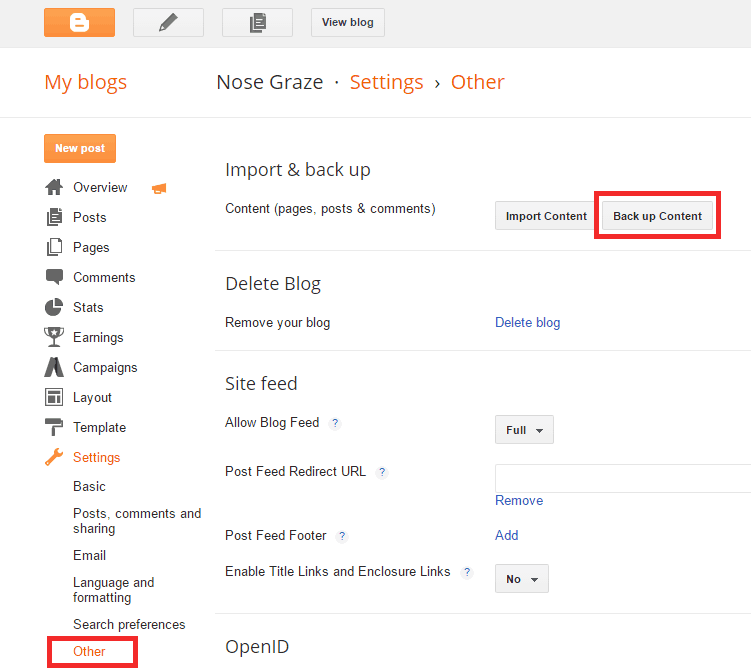Click the orange Blogger logo icon
The height and width of the screenshot is (668, 751).
point(79,22)
